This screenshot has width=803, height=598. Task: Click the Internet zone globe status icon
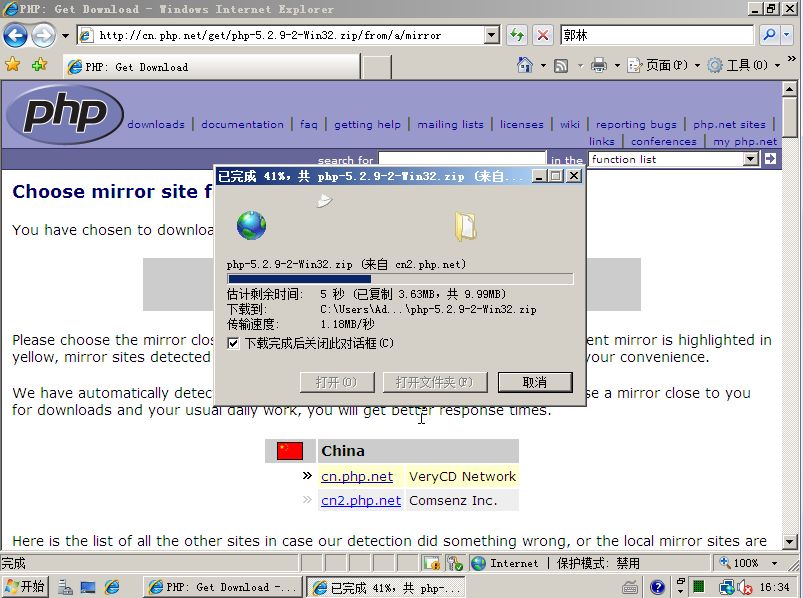point(478,563)
